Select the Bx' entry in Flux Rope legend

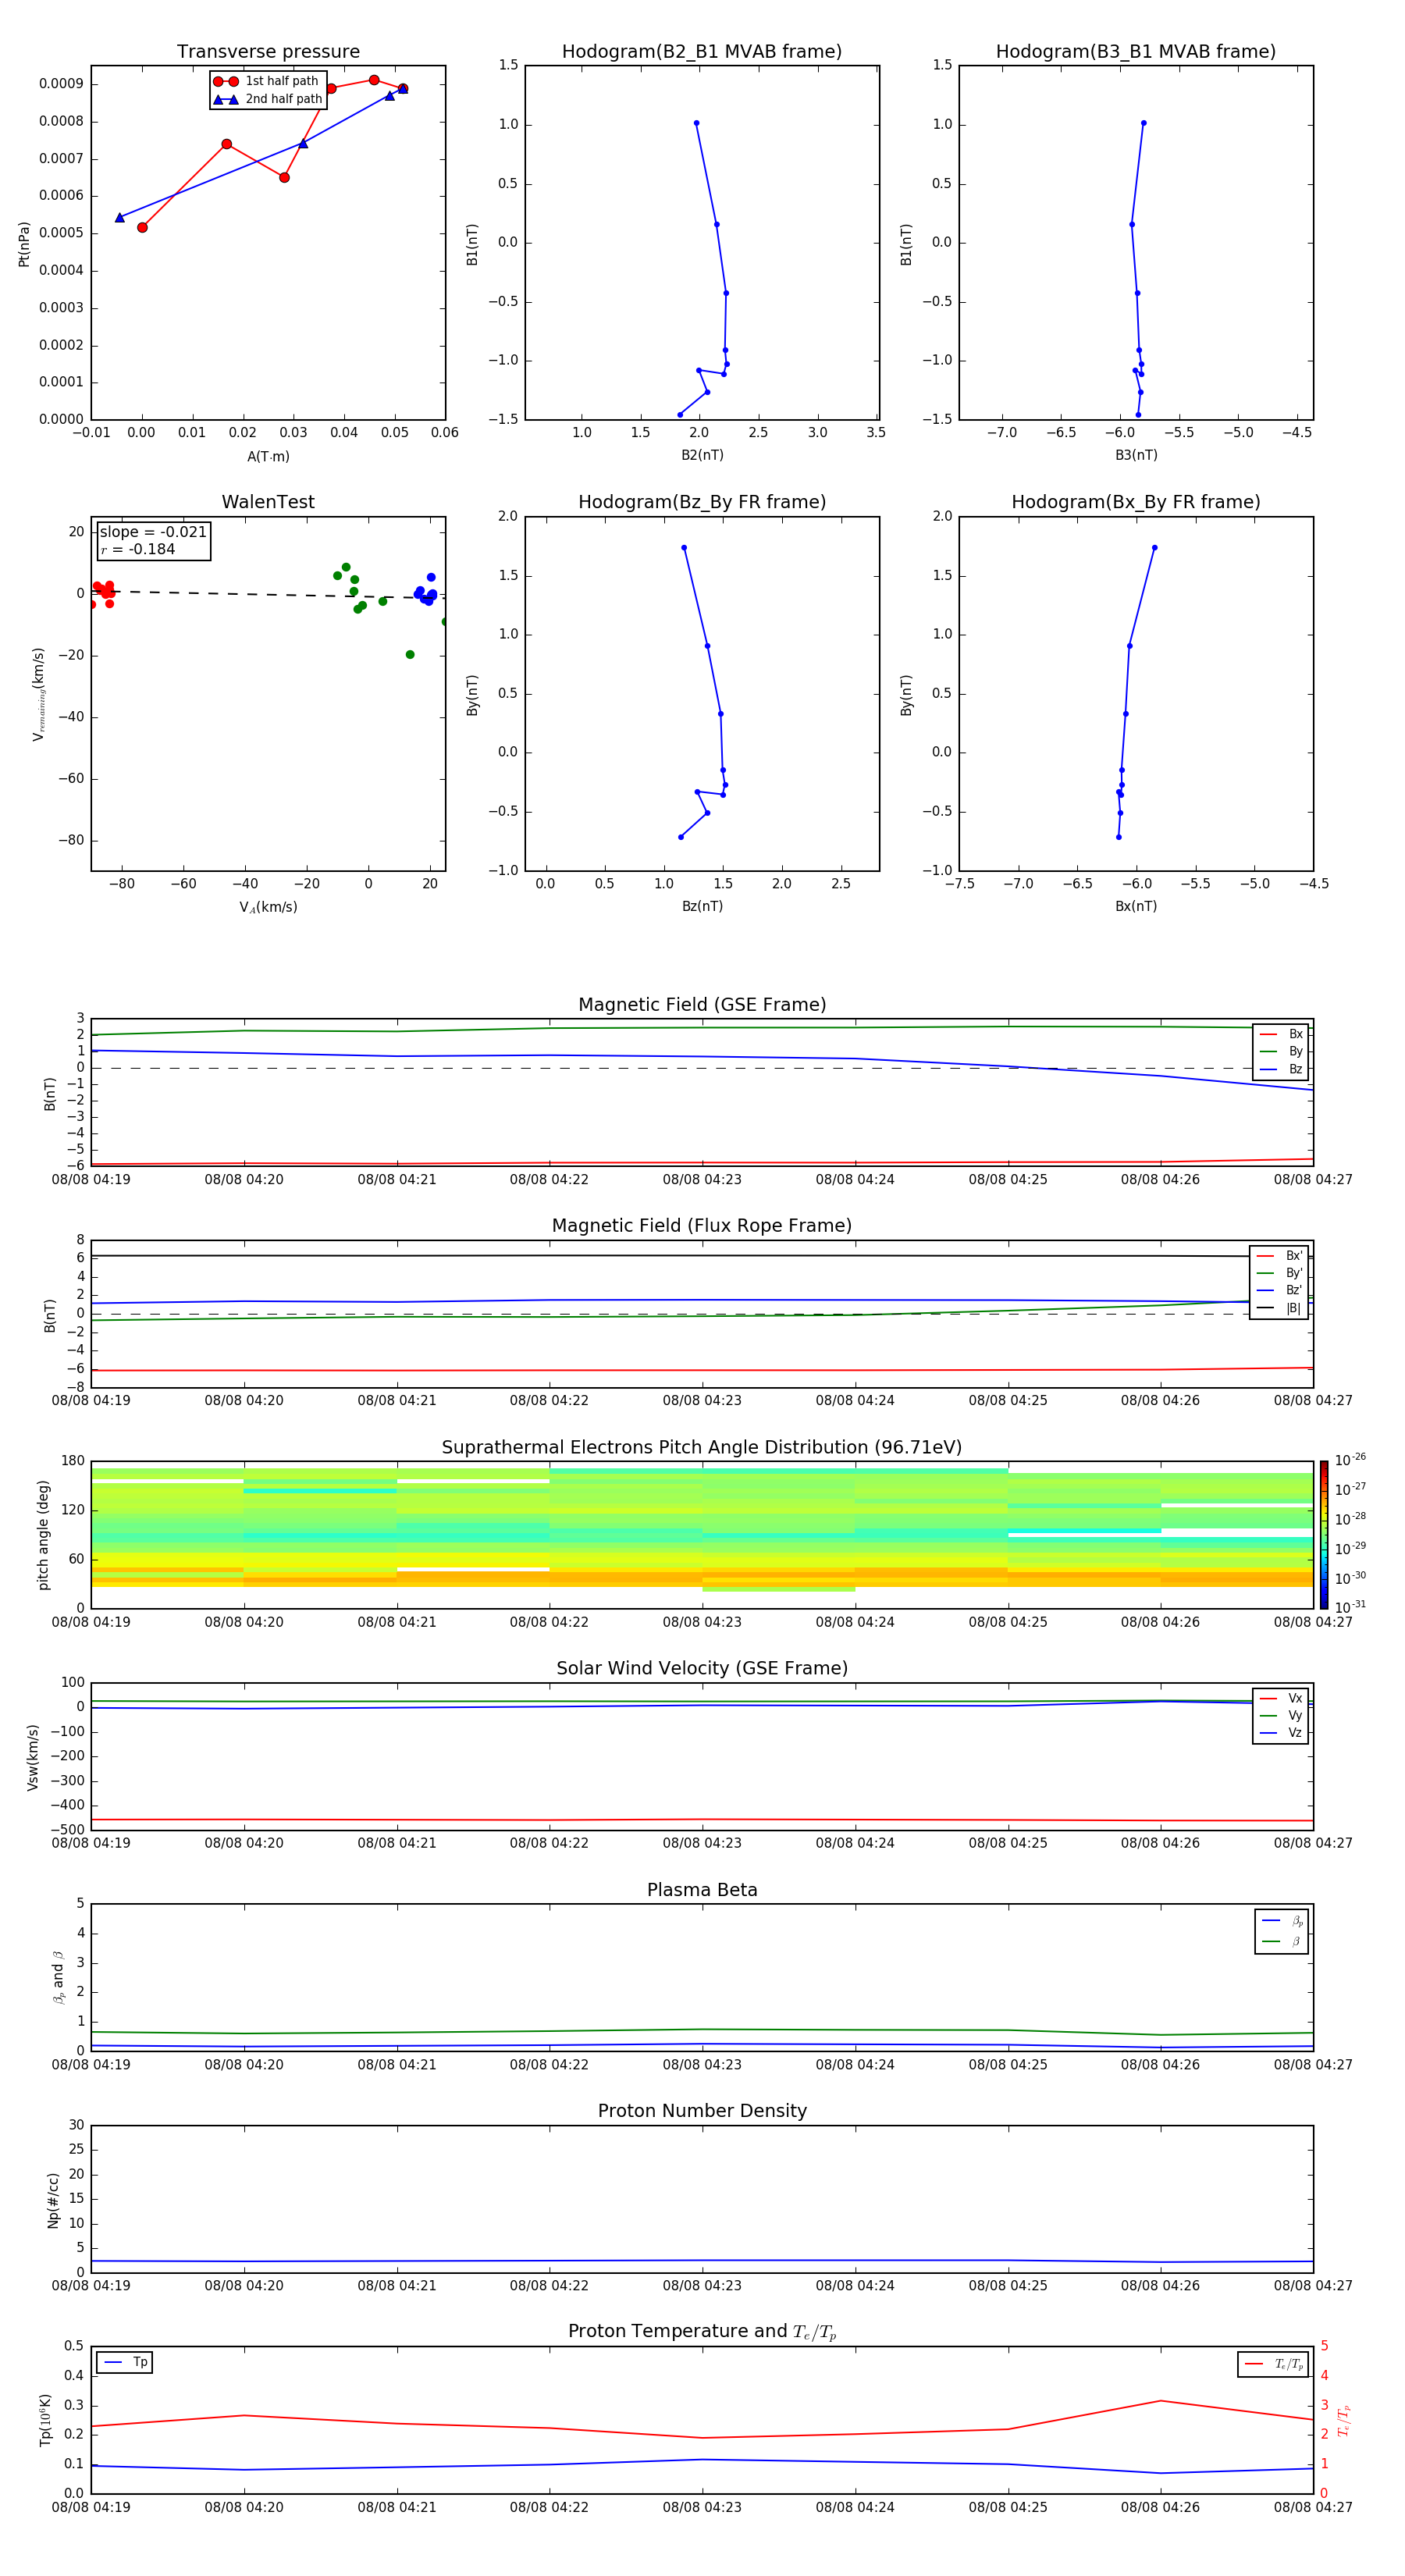click(1280, 1256)
